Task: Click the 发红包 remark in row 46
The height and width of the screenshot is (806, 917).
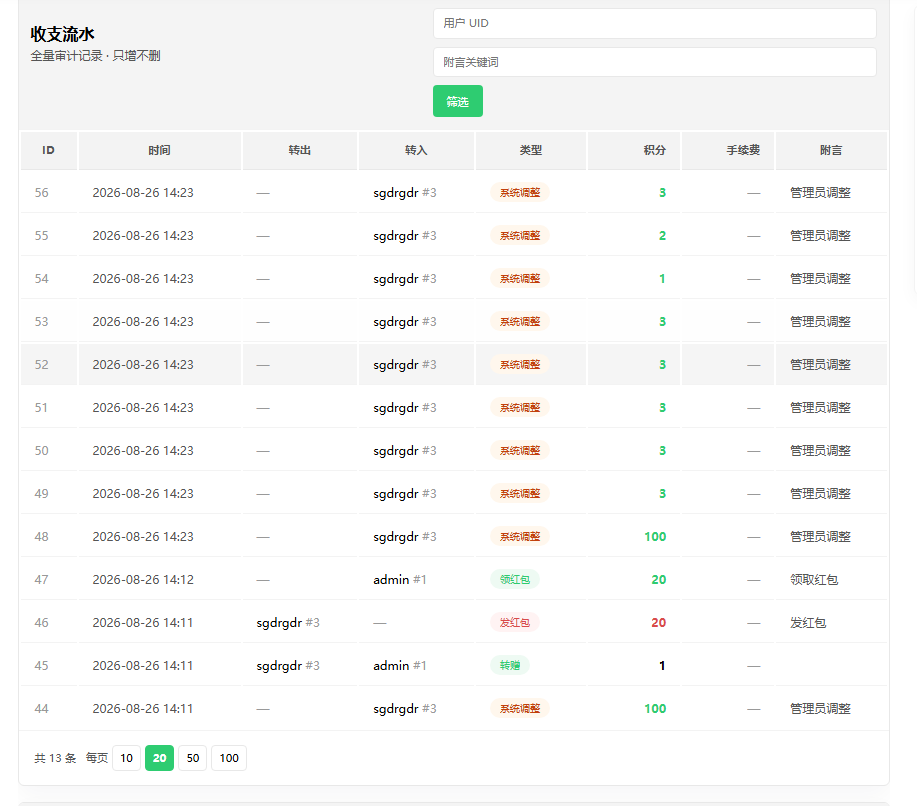Action: [808, 622]
